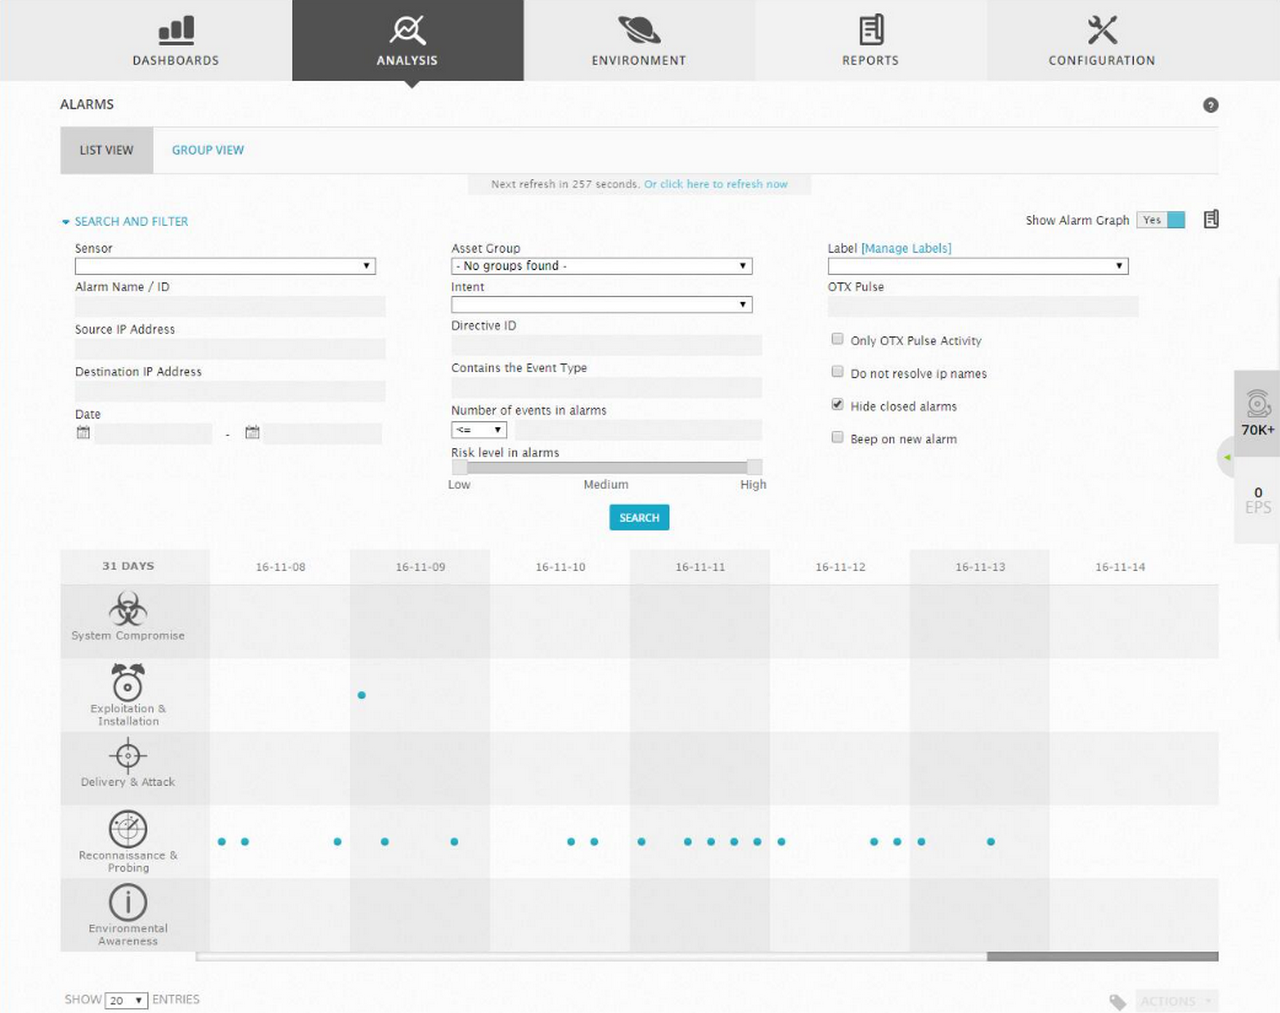Click the Delivery & Attack crosshair icon
The image size is (1280, 1013).
(128, 756)
